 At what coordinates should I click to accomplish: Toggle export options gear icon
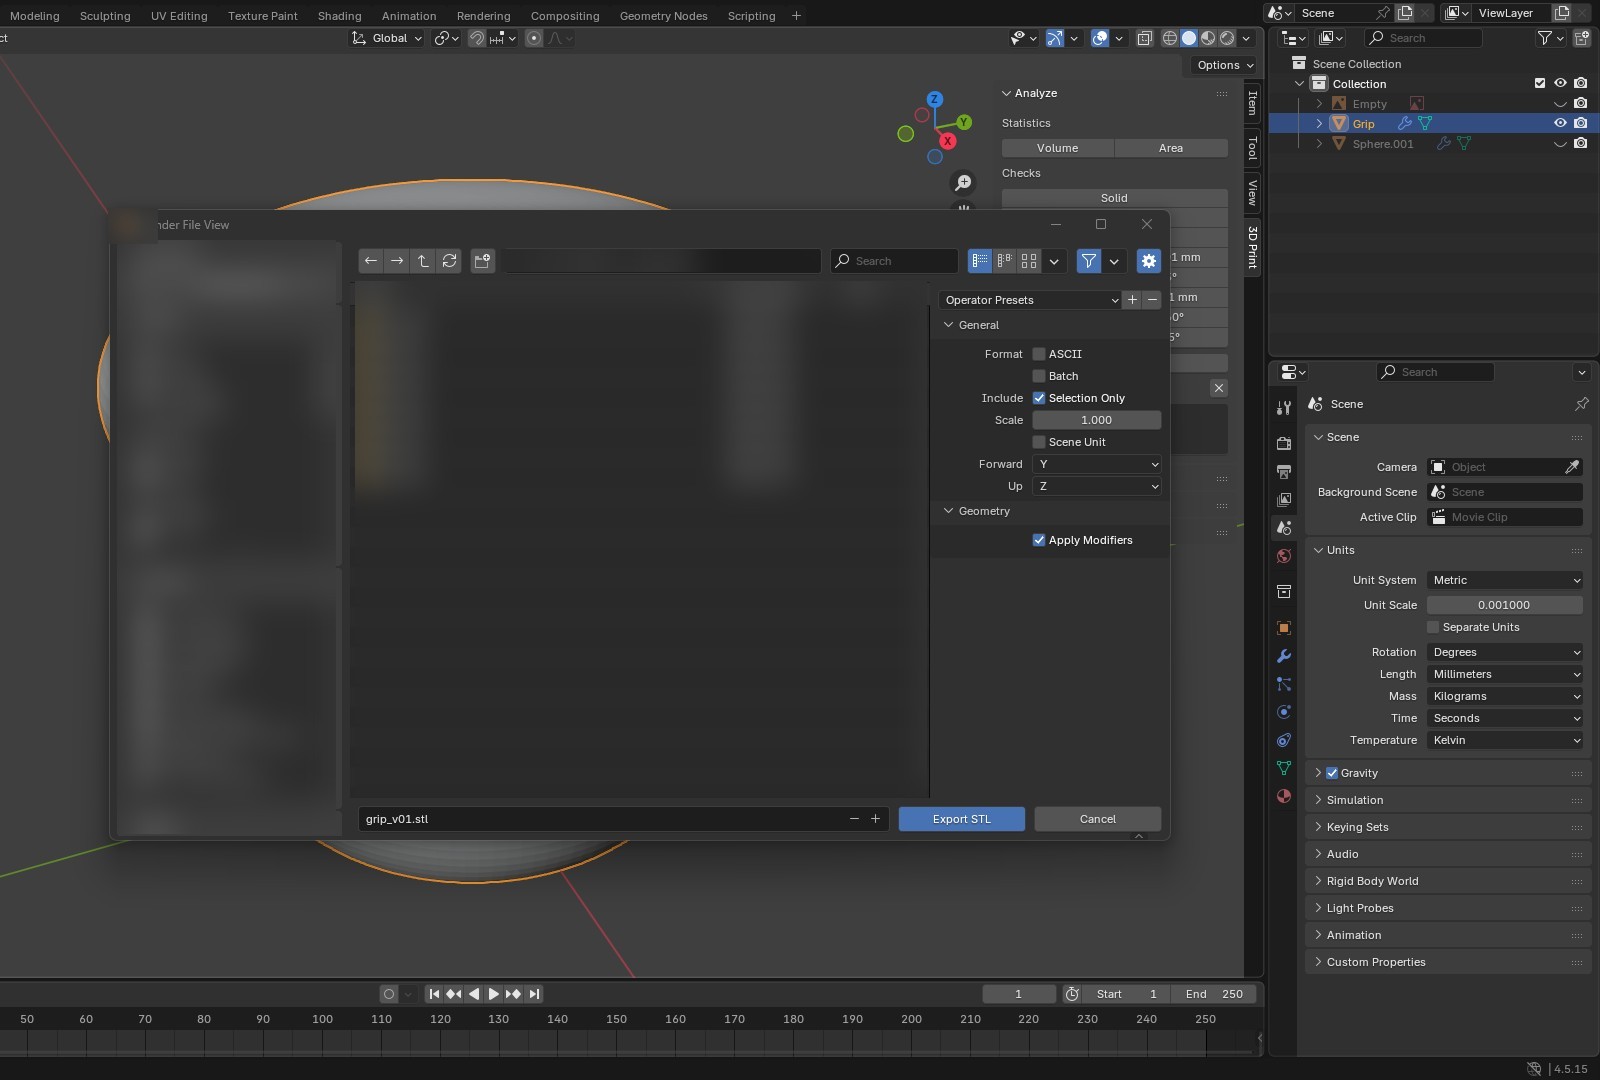(x=1149, y=261)
